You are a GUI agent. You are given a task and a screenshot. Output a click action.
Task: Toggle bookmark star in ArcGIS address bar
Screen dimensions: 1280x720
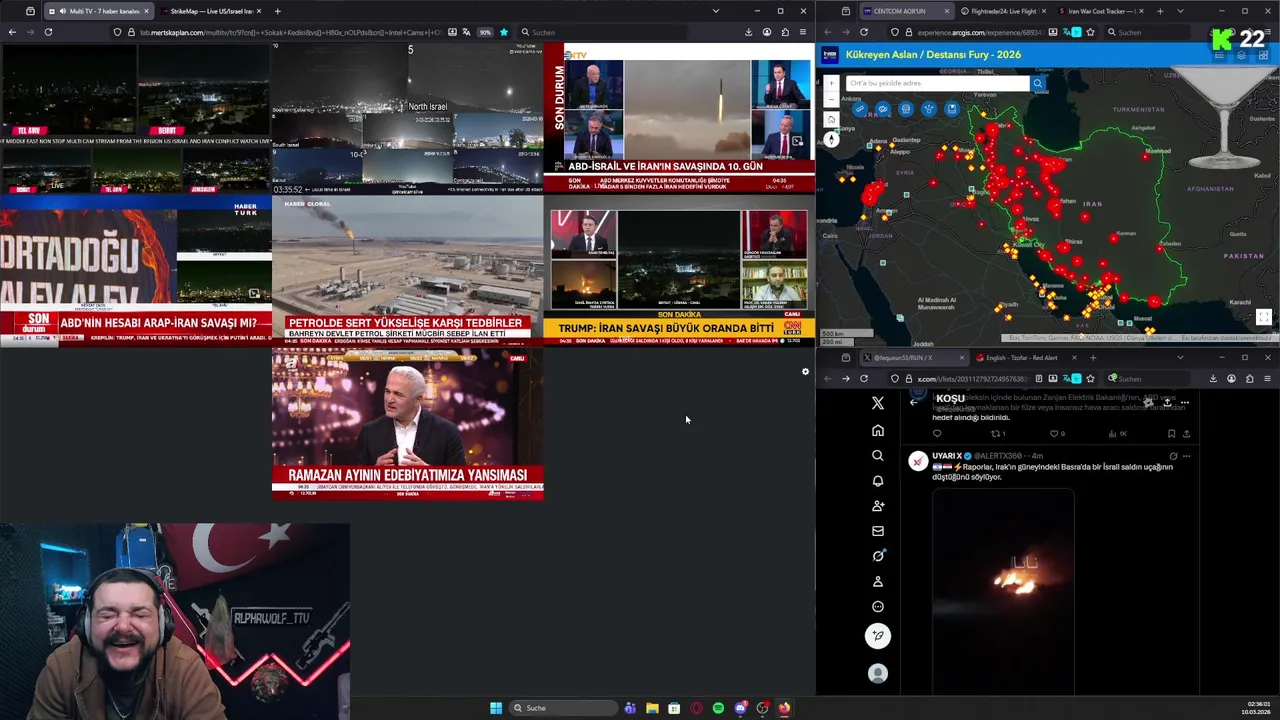tap(1090, 32)
